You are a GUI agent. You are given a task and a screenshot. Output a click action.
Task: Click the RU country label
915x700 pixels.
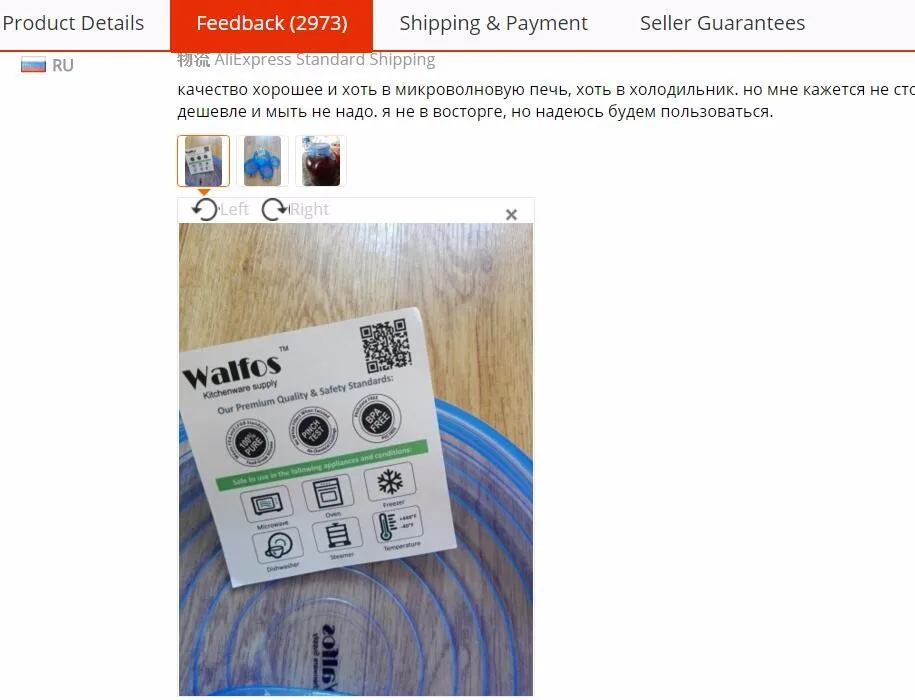click(62, 65)
